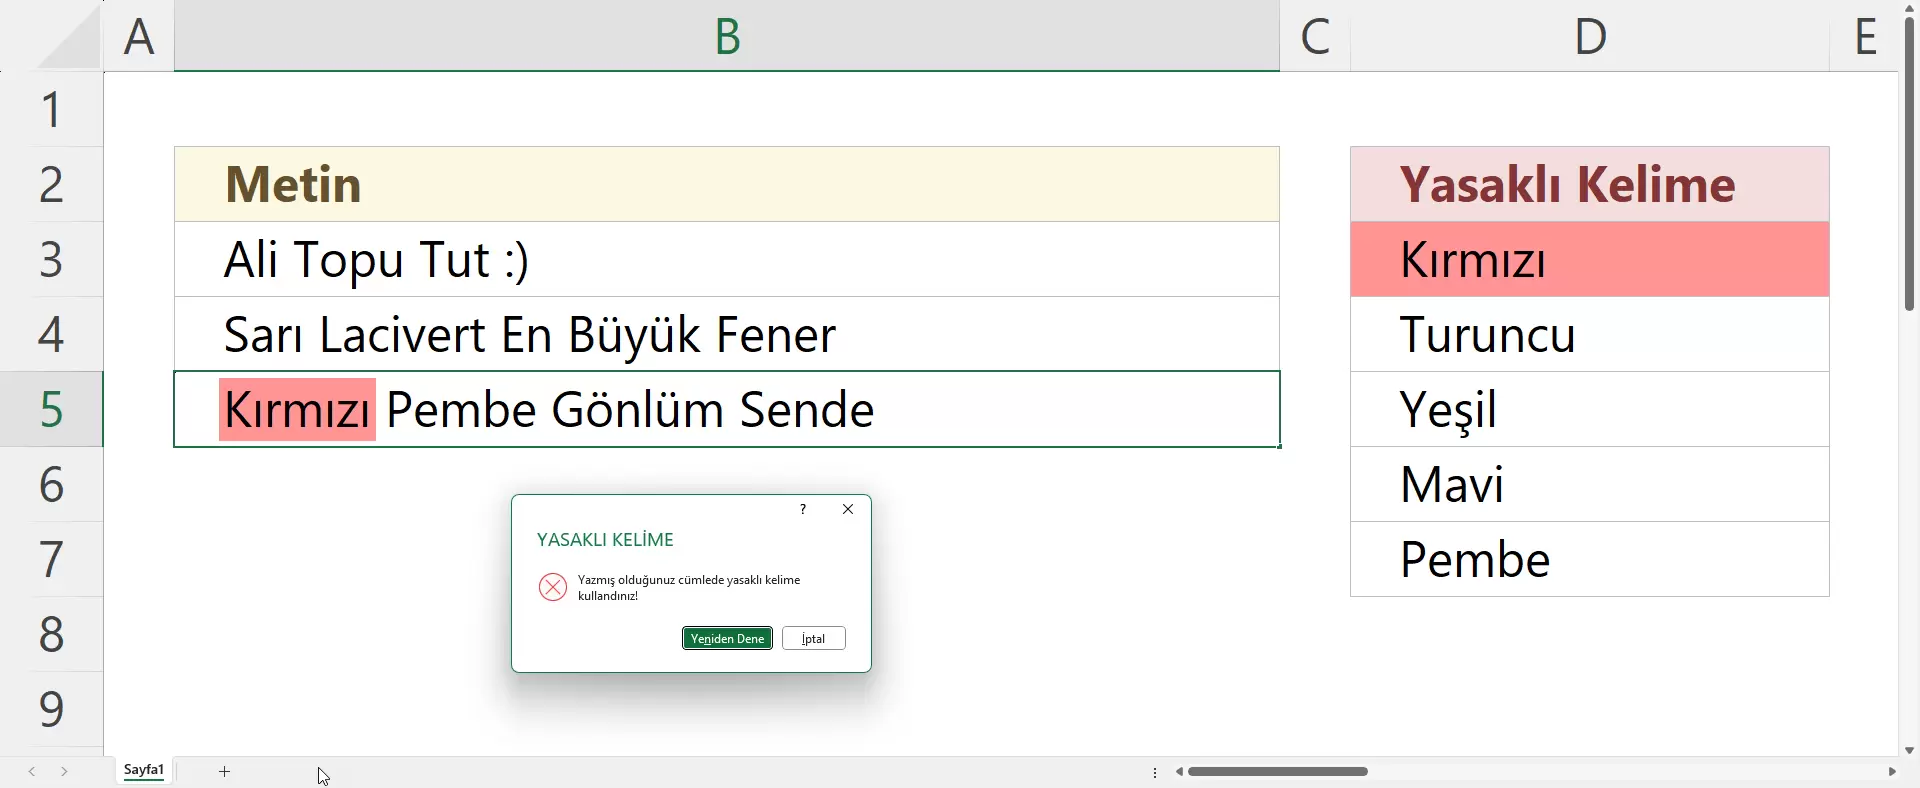This screenshot has height=788, width=1920.
Task: Select column B header
Action: pos(727,36)
